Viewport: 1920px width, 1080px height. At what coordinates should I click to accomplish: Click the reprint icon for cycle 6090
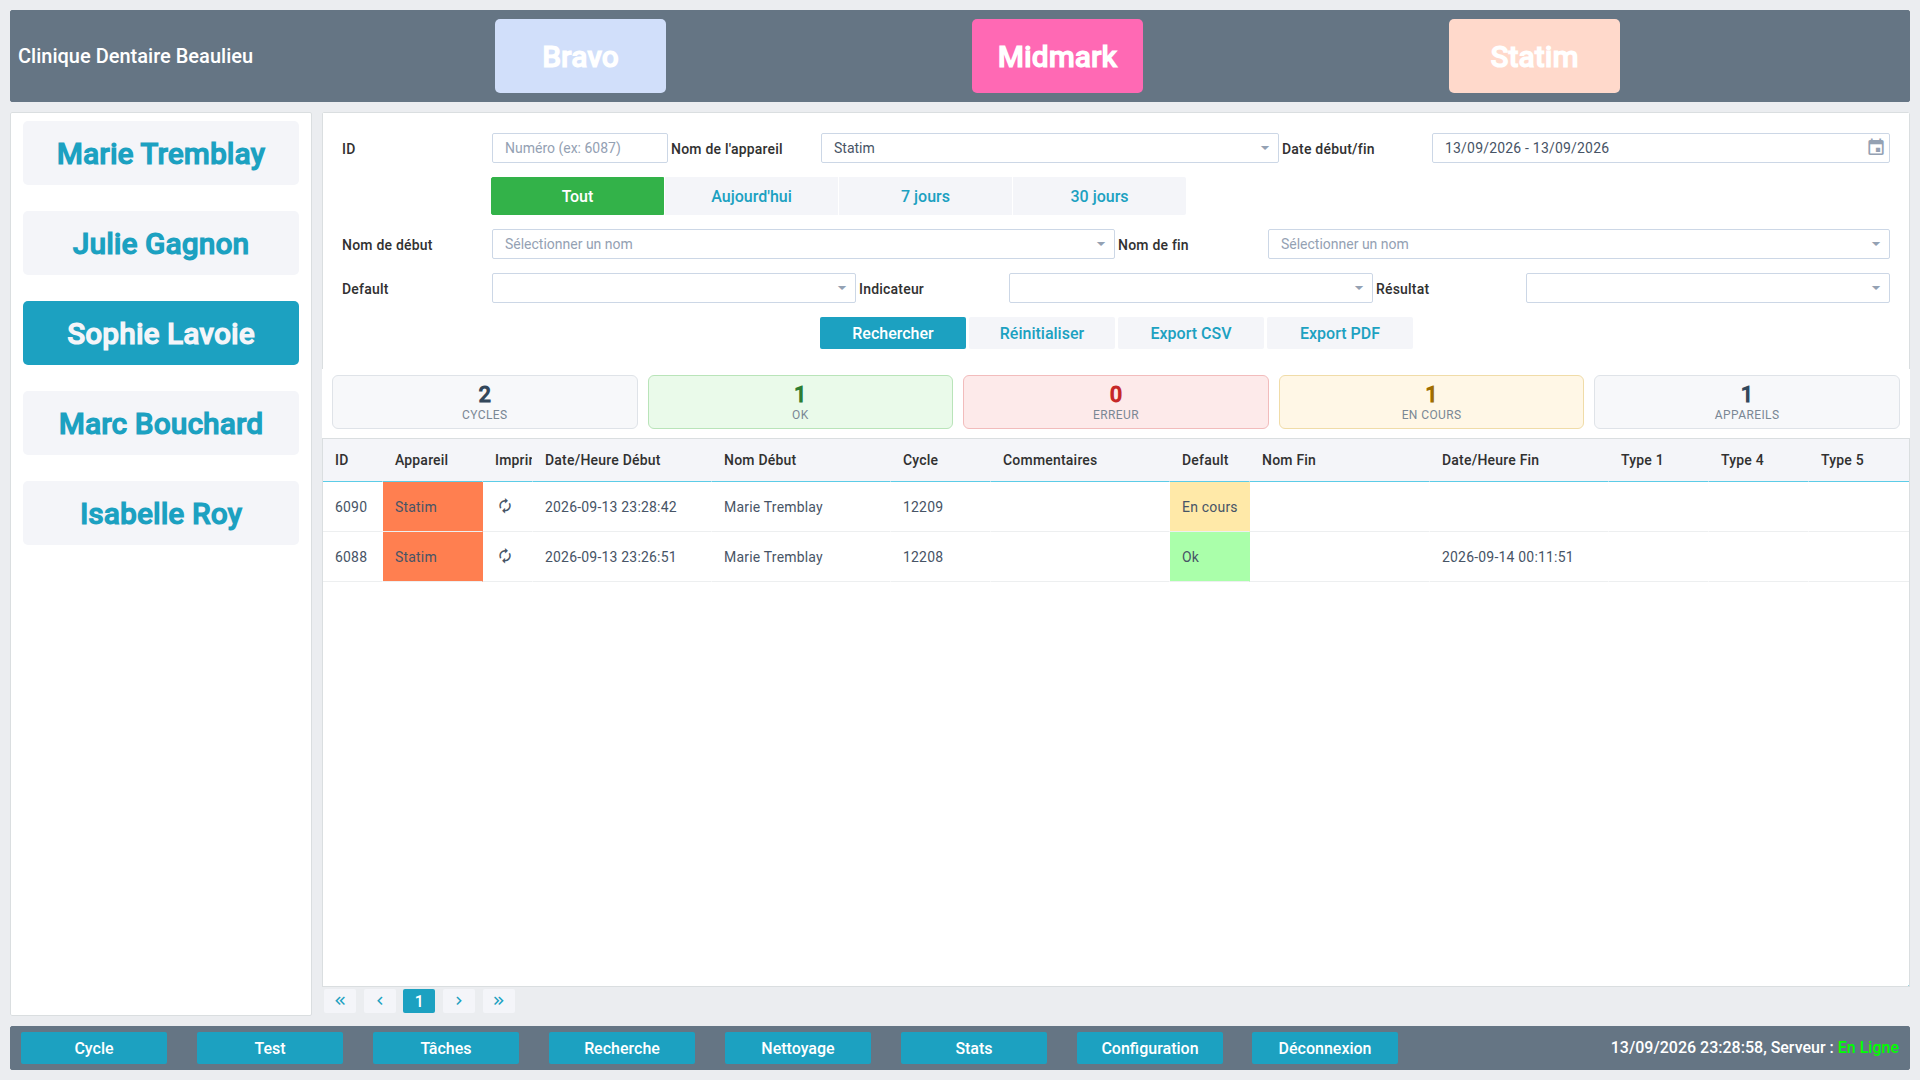pyautogui.click(x=505, y=506)
